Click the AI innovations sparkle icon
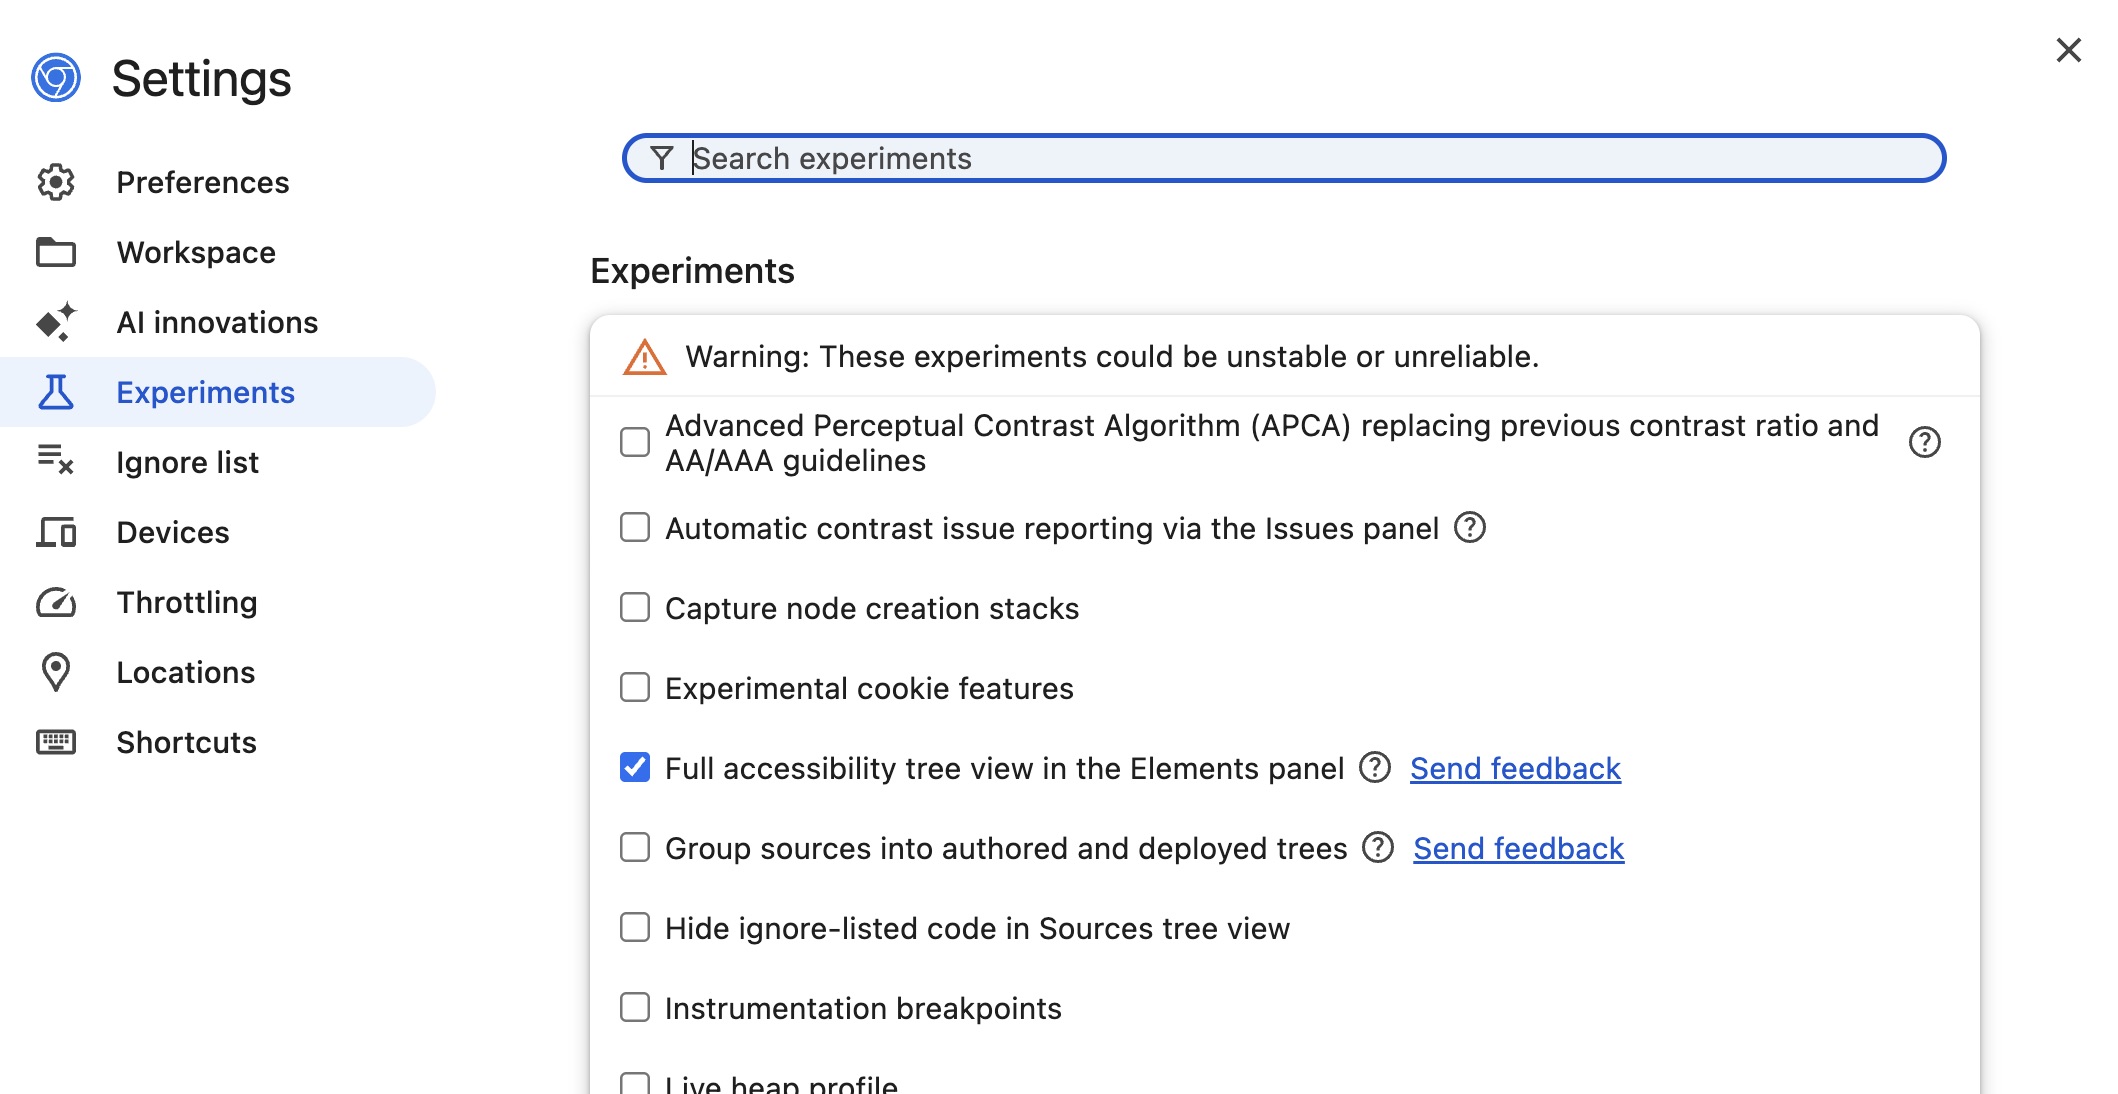Image resolution: width=2118 pixels, height=1094 pixels. click(x=57, y=322)
